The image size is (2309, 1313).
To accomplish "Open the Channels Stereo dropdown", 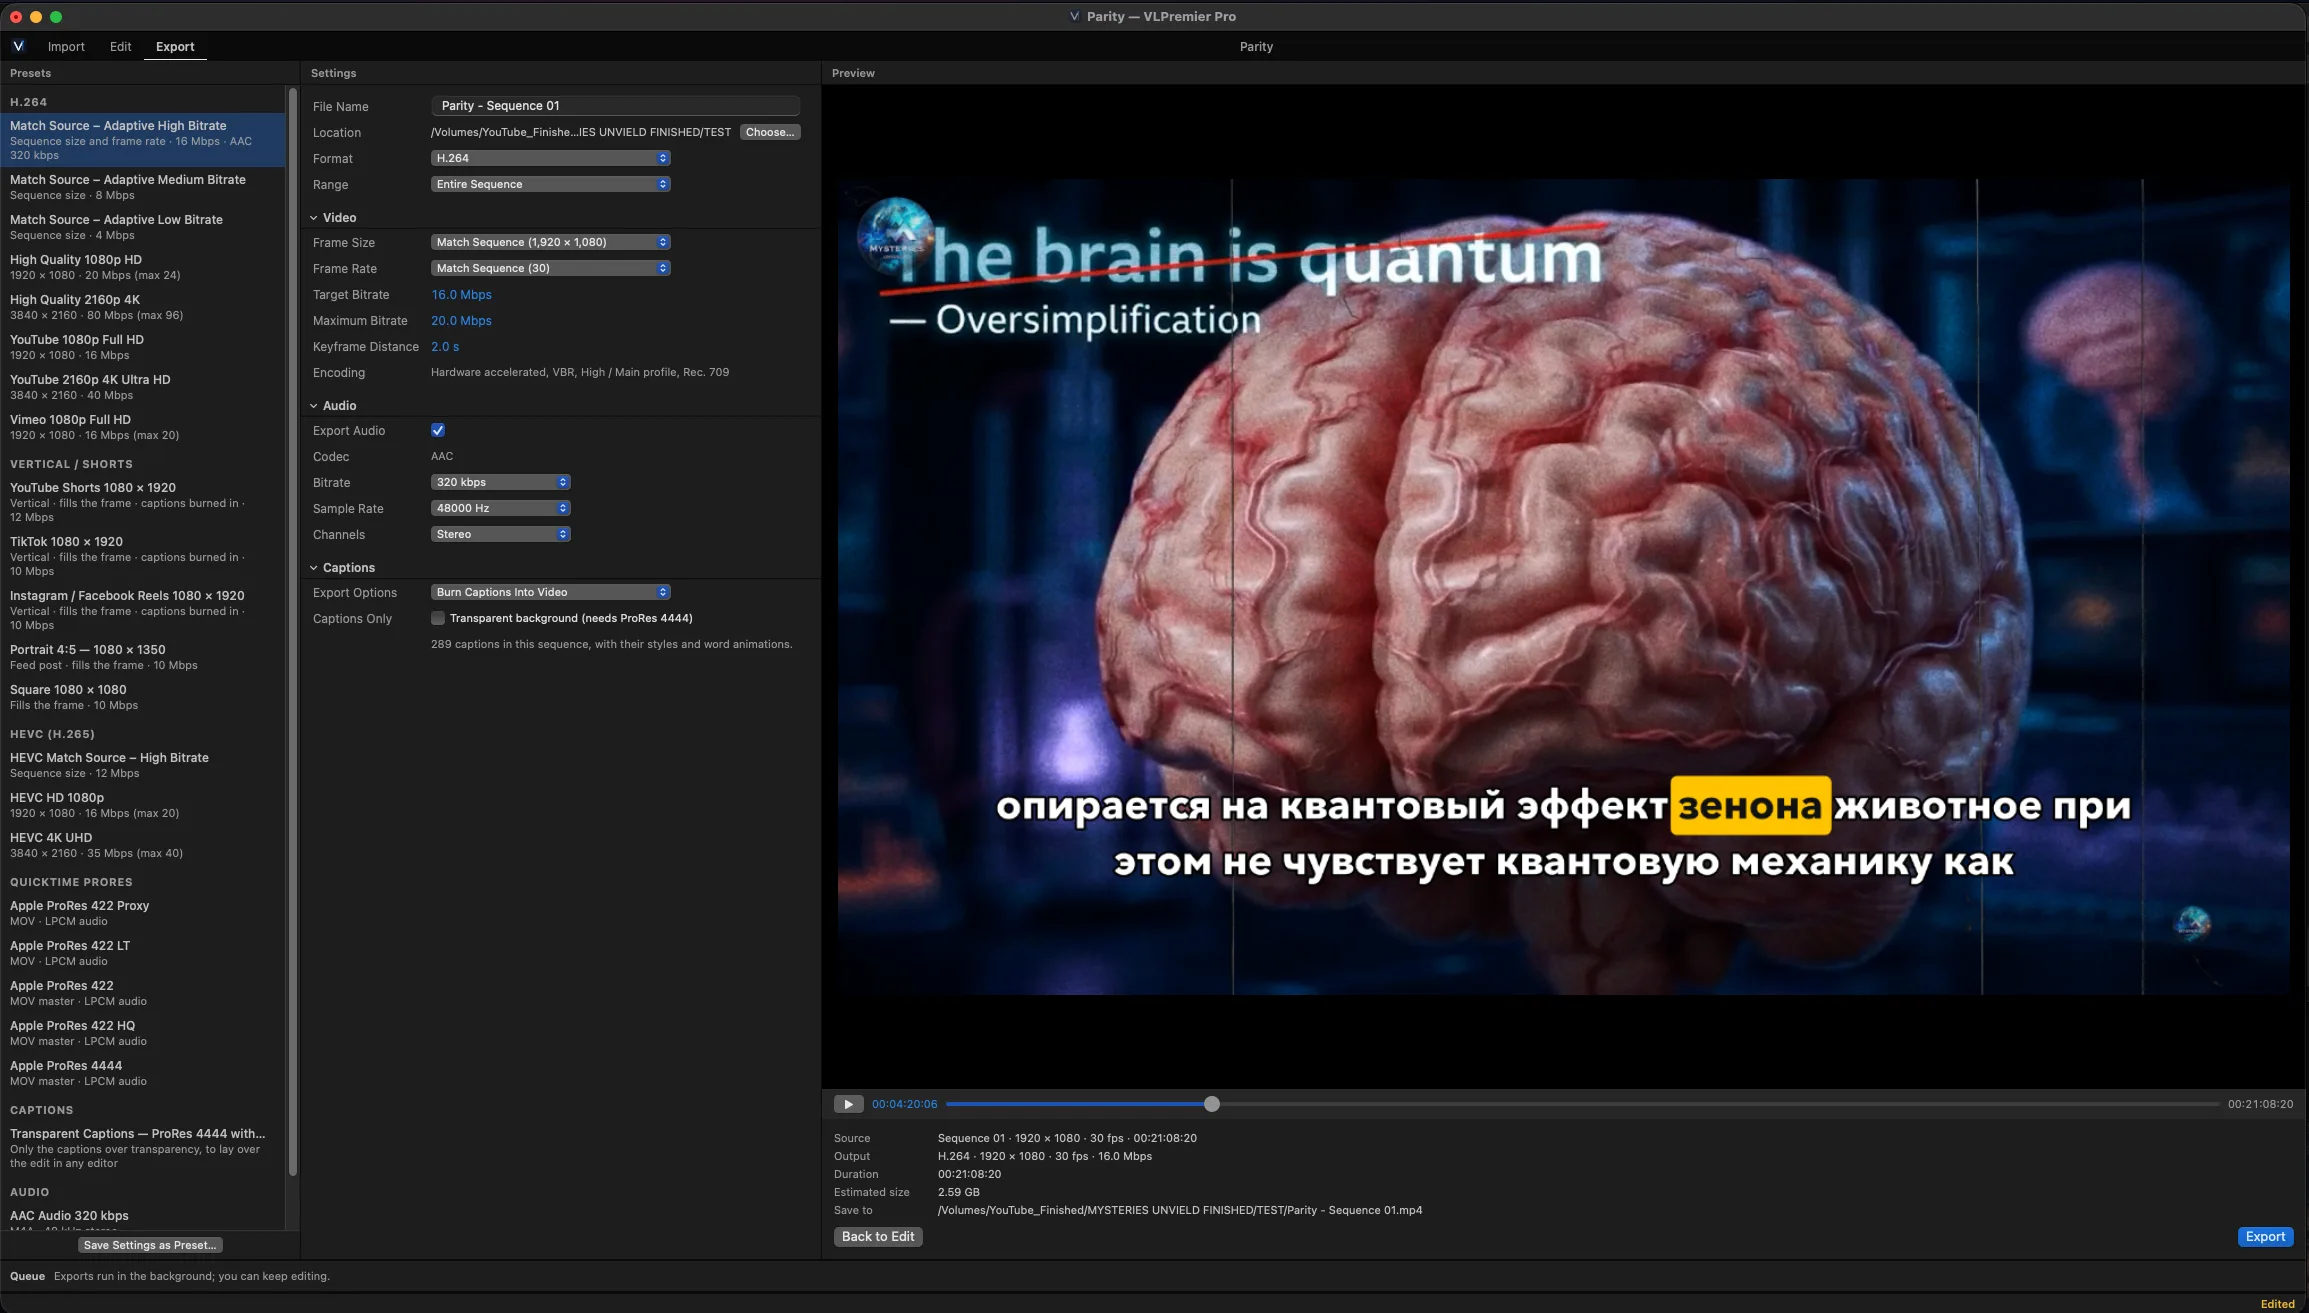I will pos(500,534).
